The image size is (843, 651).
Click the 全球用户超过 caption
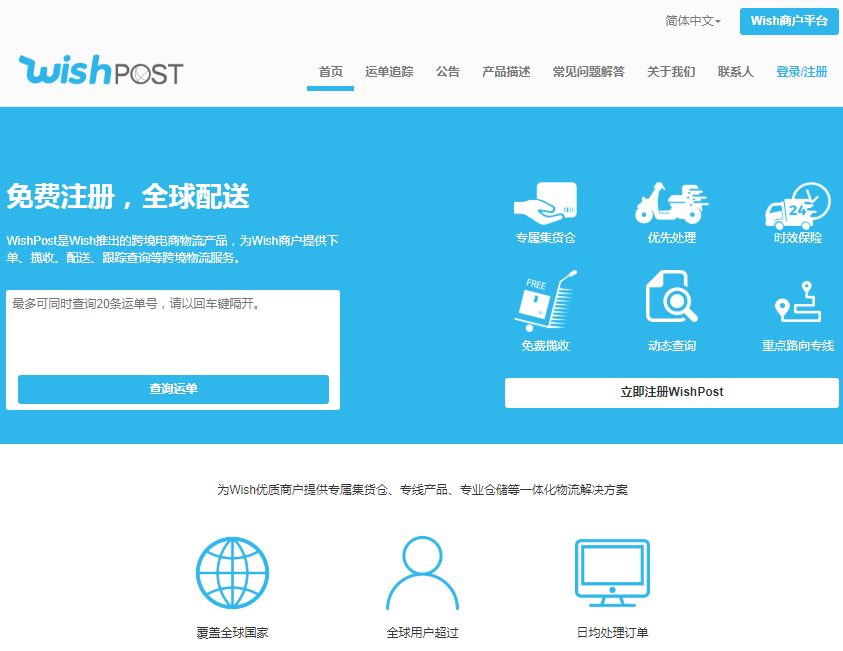(422, 633)
